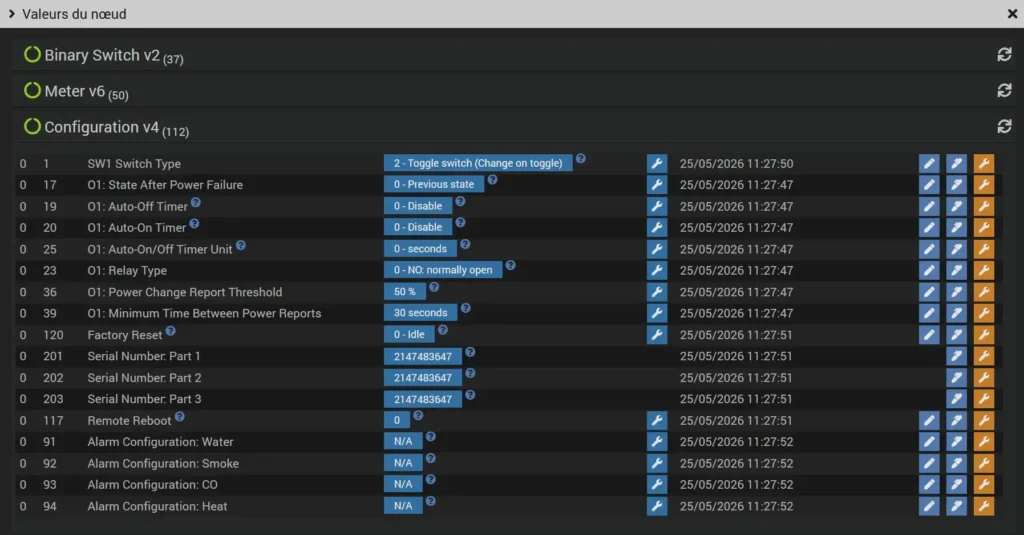Refresh the Configuration v4 section

pyautogui.click(x=1004, y=126)
